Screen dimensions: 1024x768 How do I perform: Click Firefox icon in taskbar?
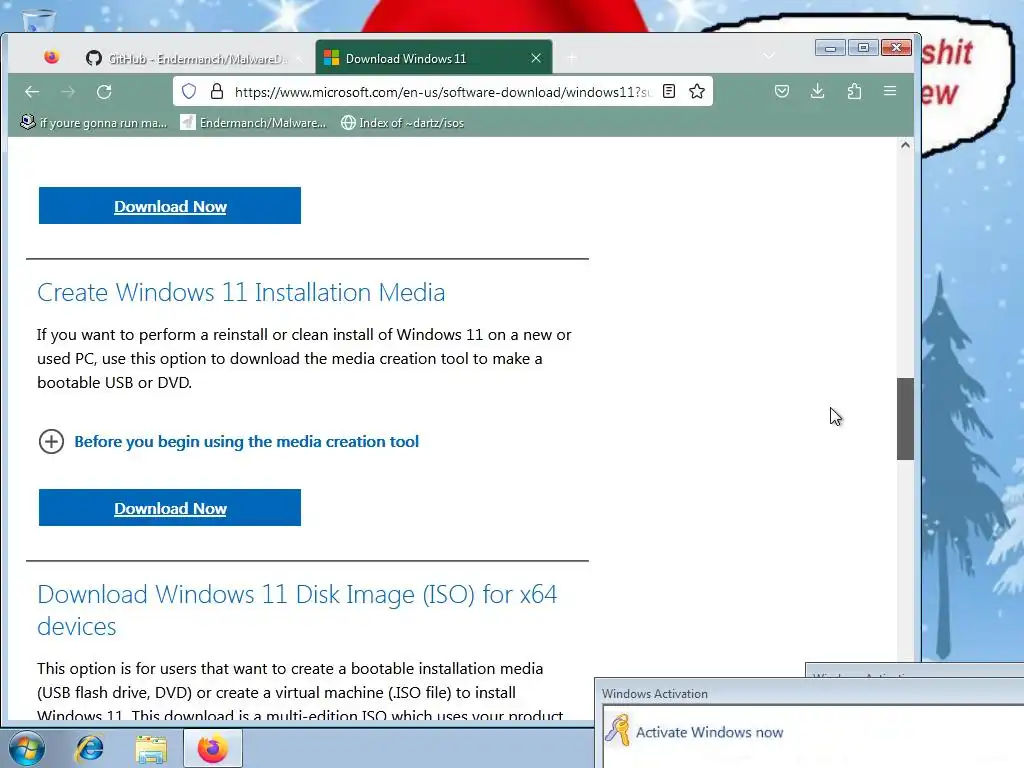[213, 748]
